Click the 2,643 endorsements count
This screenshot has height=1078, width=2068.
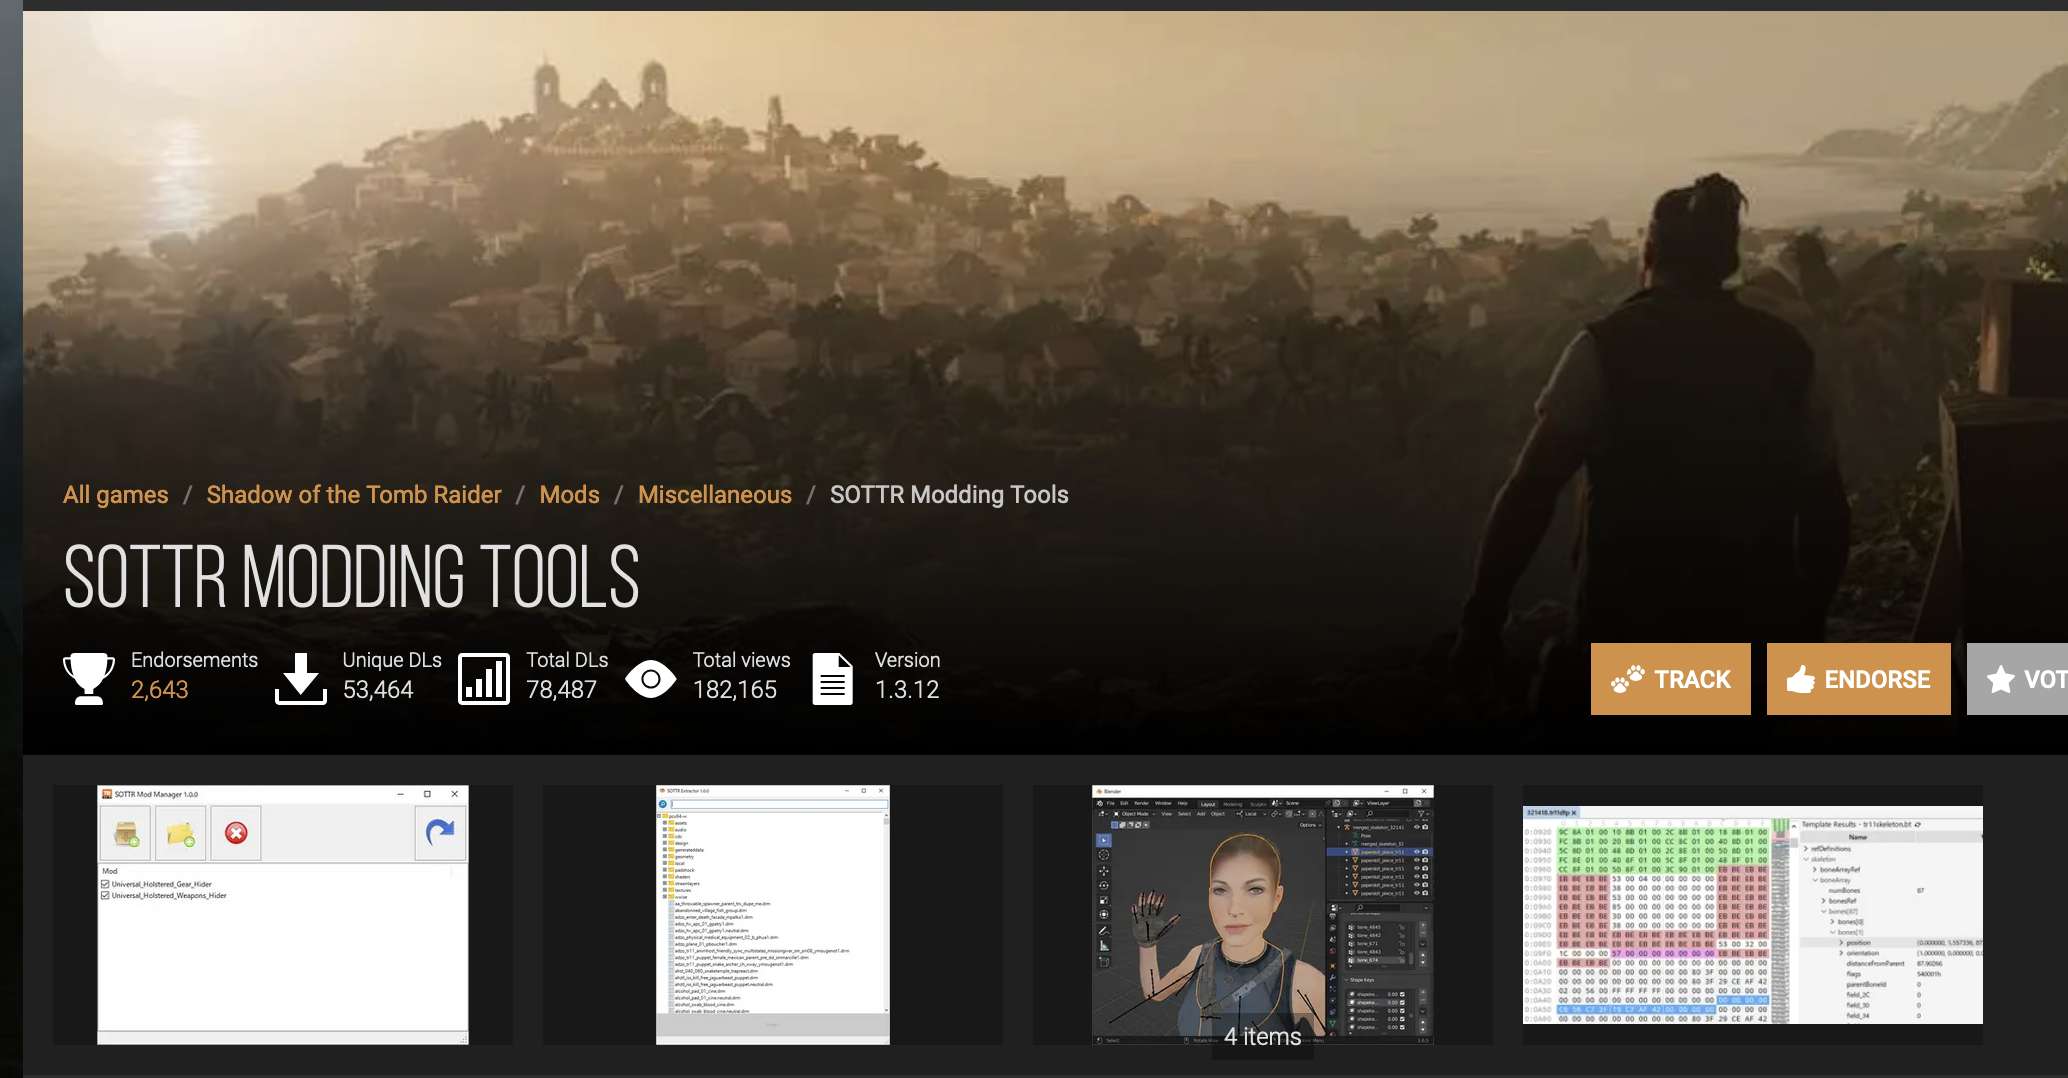coord(160,690)
